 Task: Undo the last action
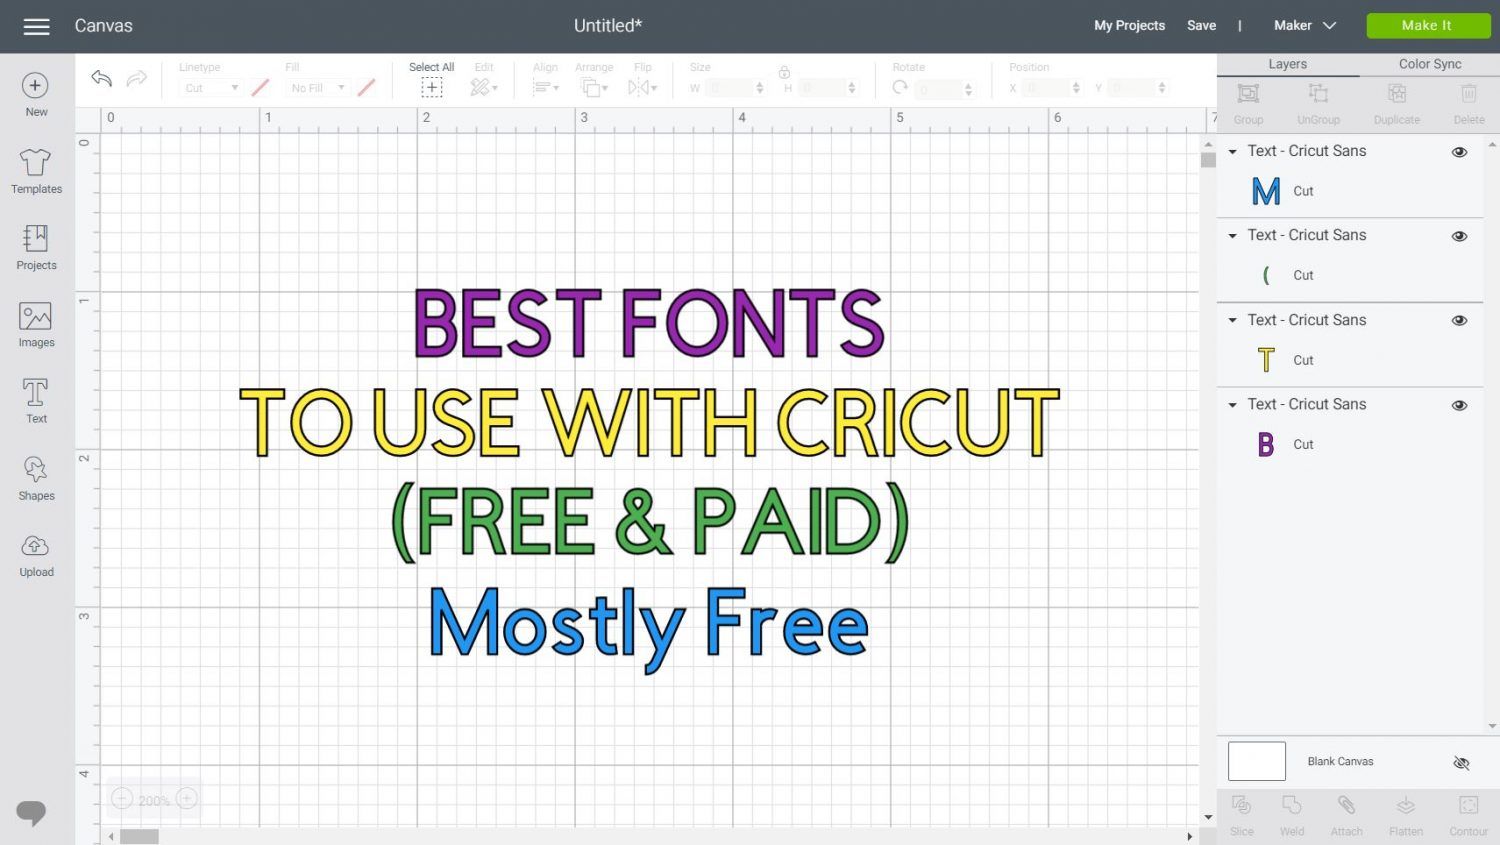pos(101,79)
